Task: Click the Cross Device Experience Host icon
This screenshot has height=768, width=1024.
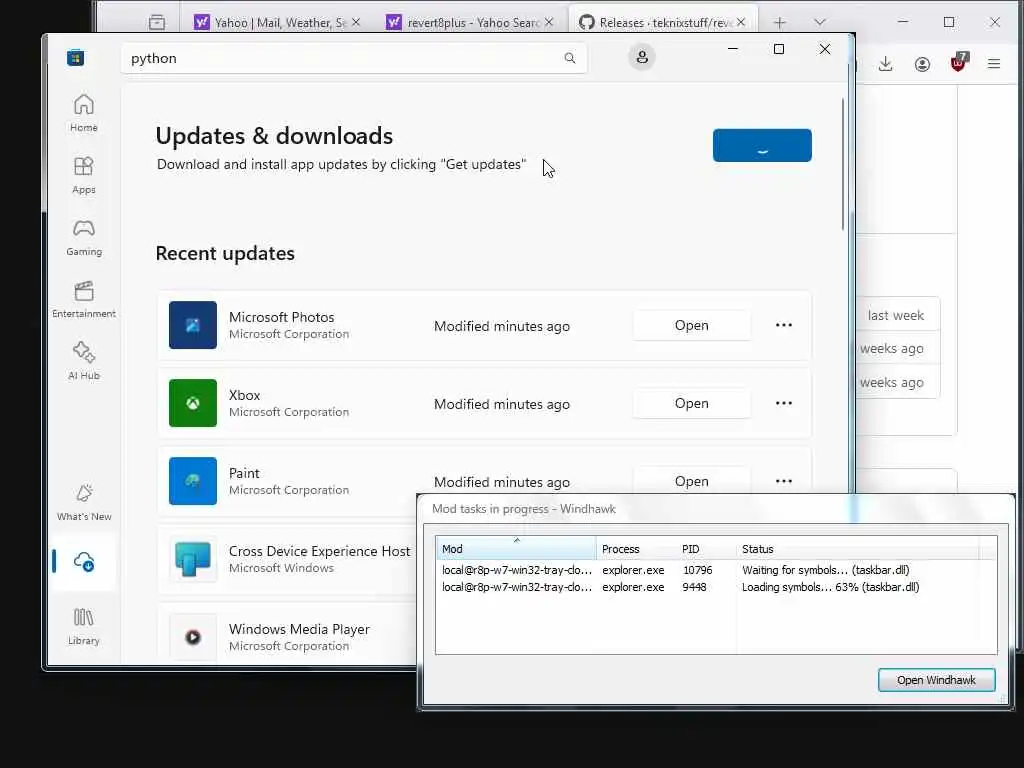Action: [193, 559]
